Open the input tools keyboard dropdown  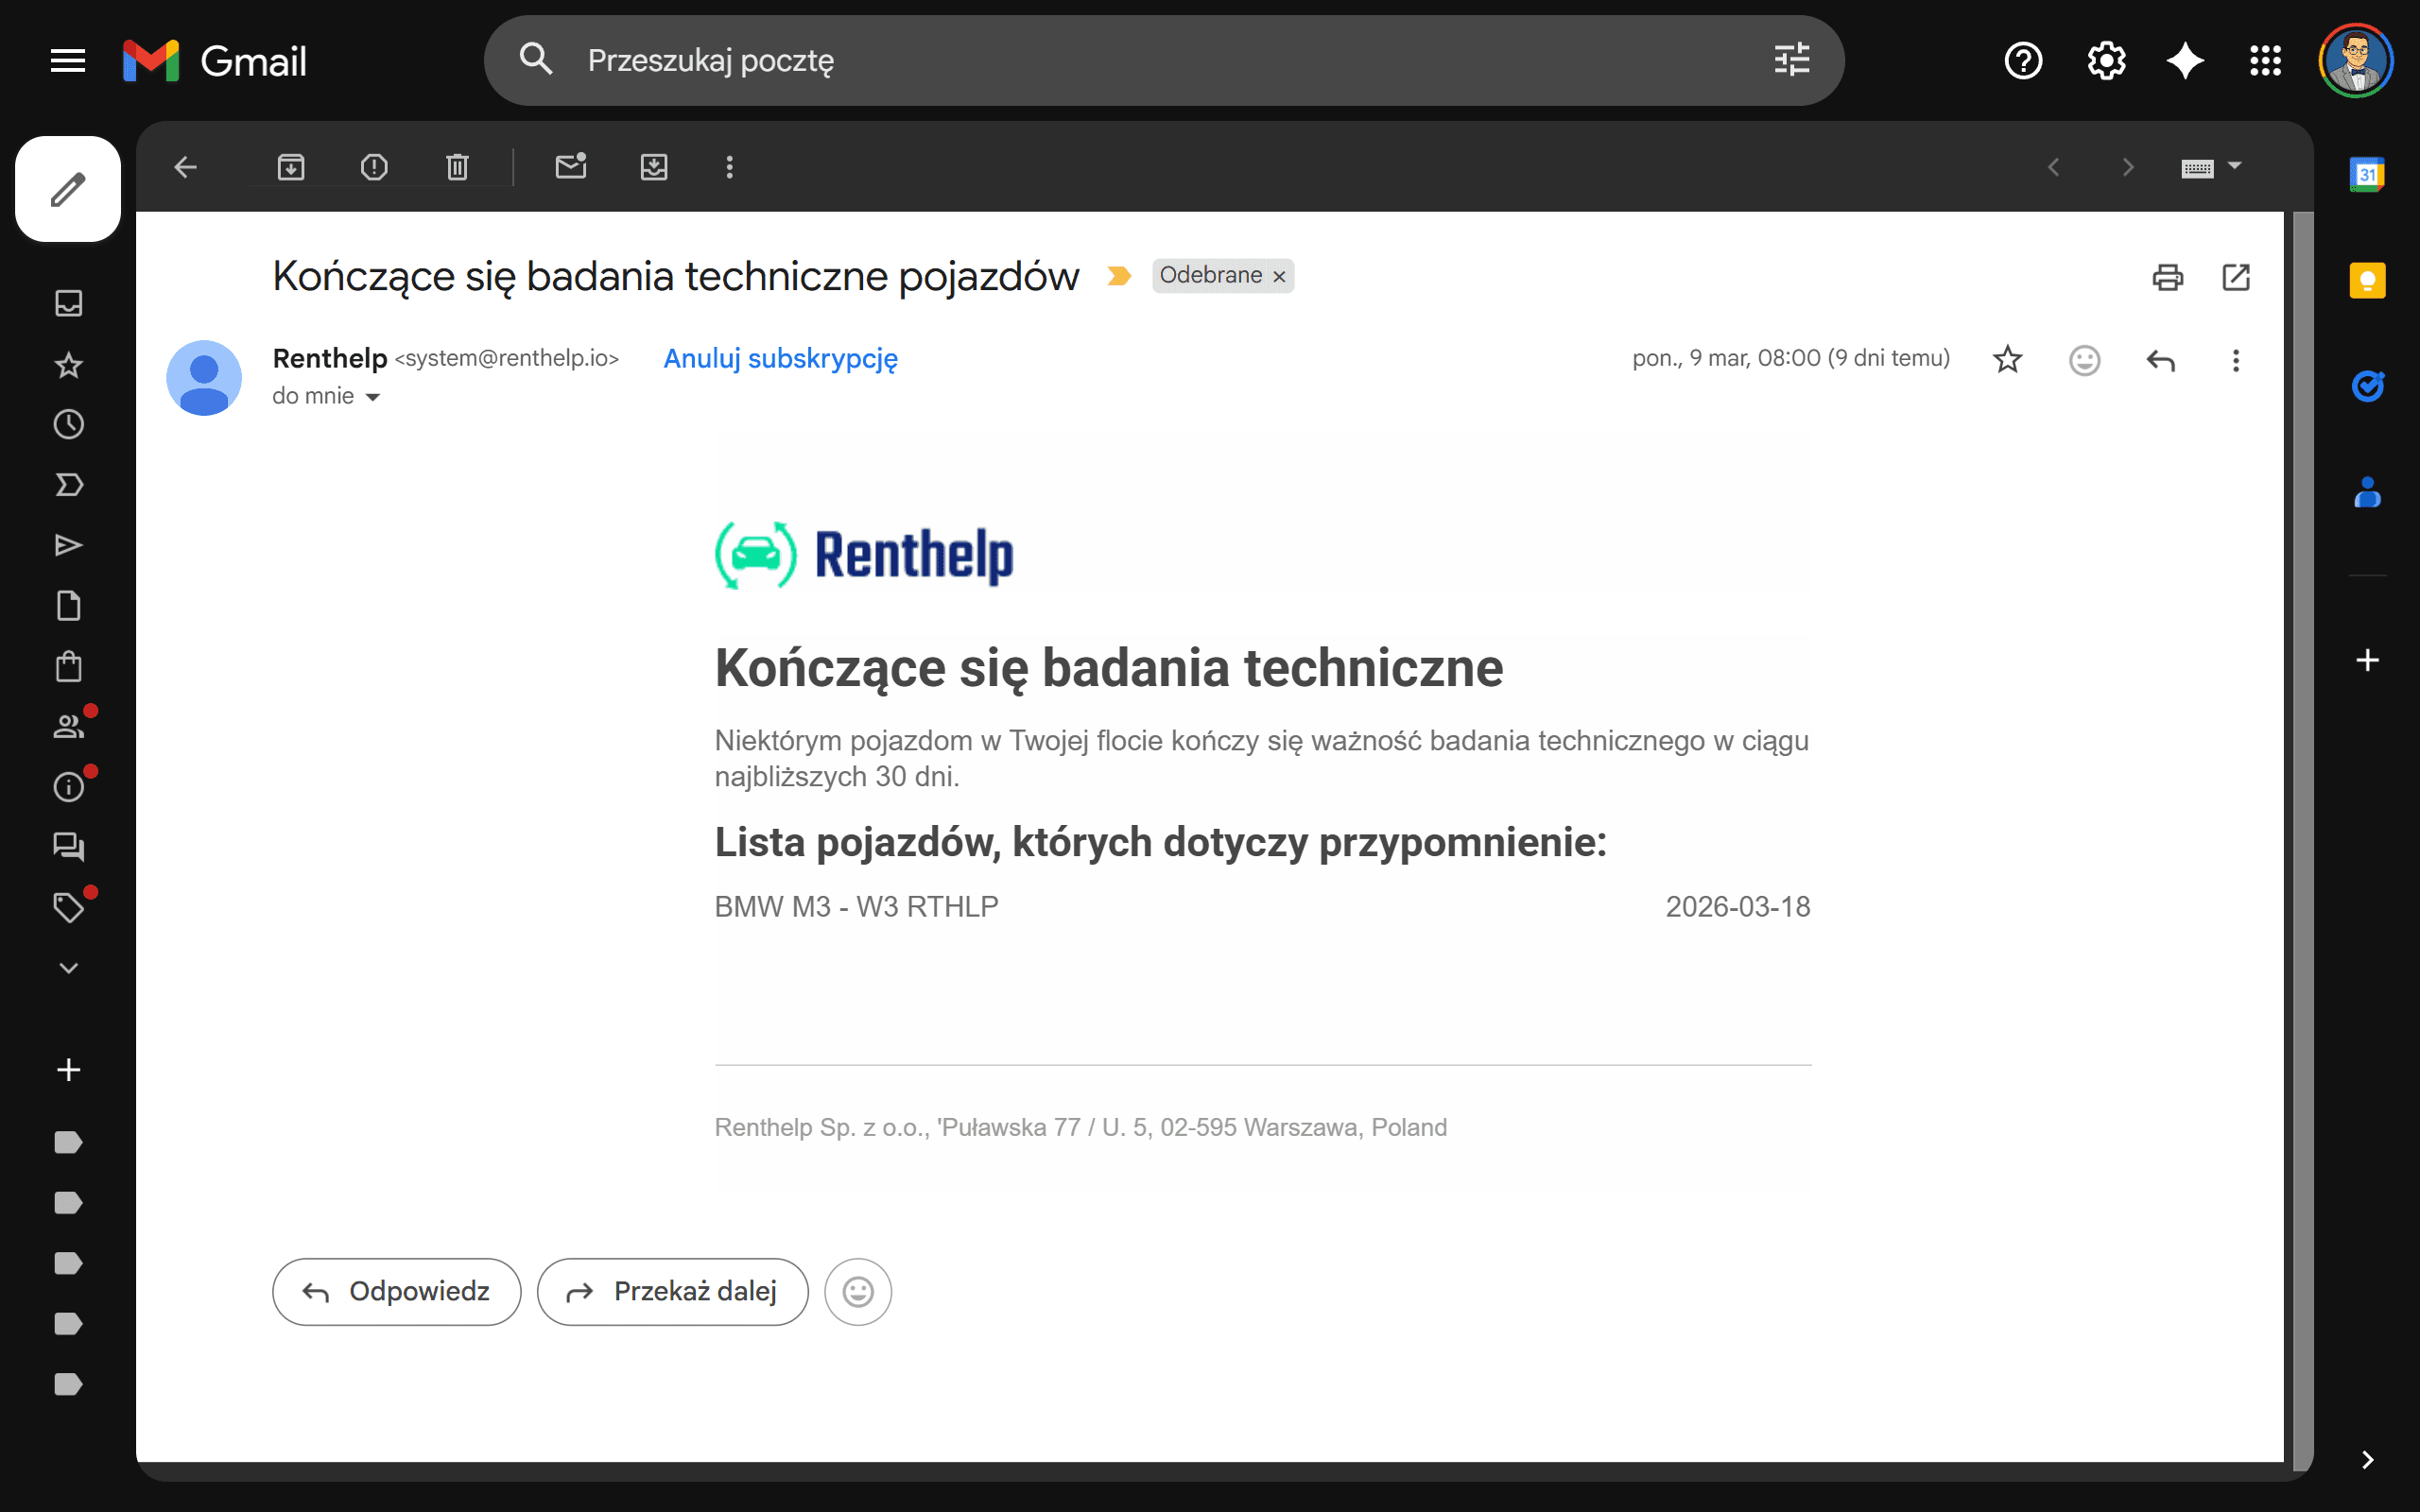[2210, 167]
